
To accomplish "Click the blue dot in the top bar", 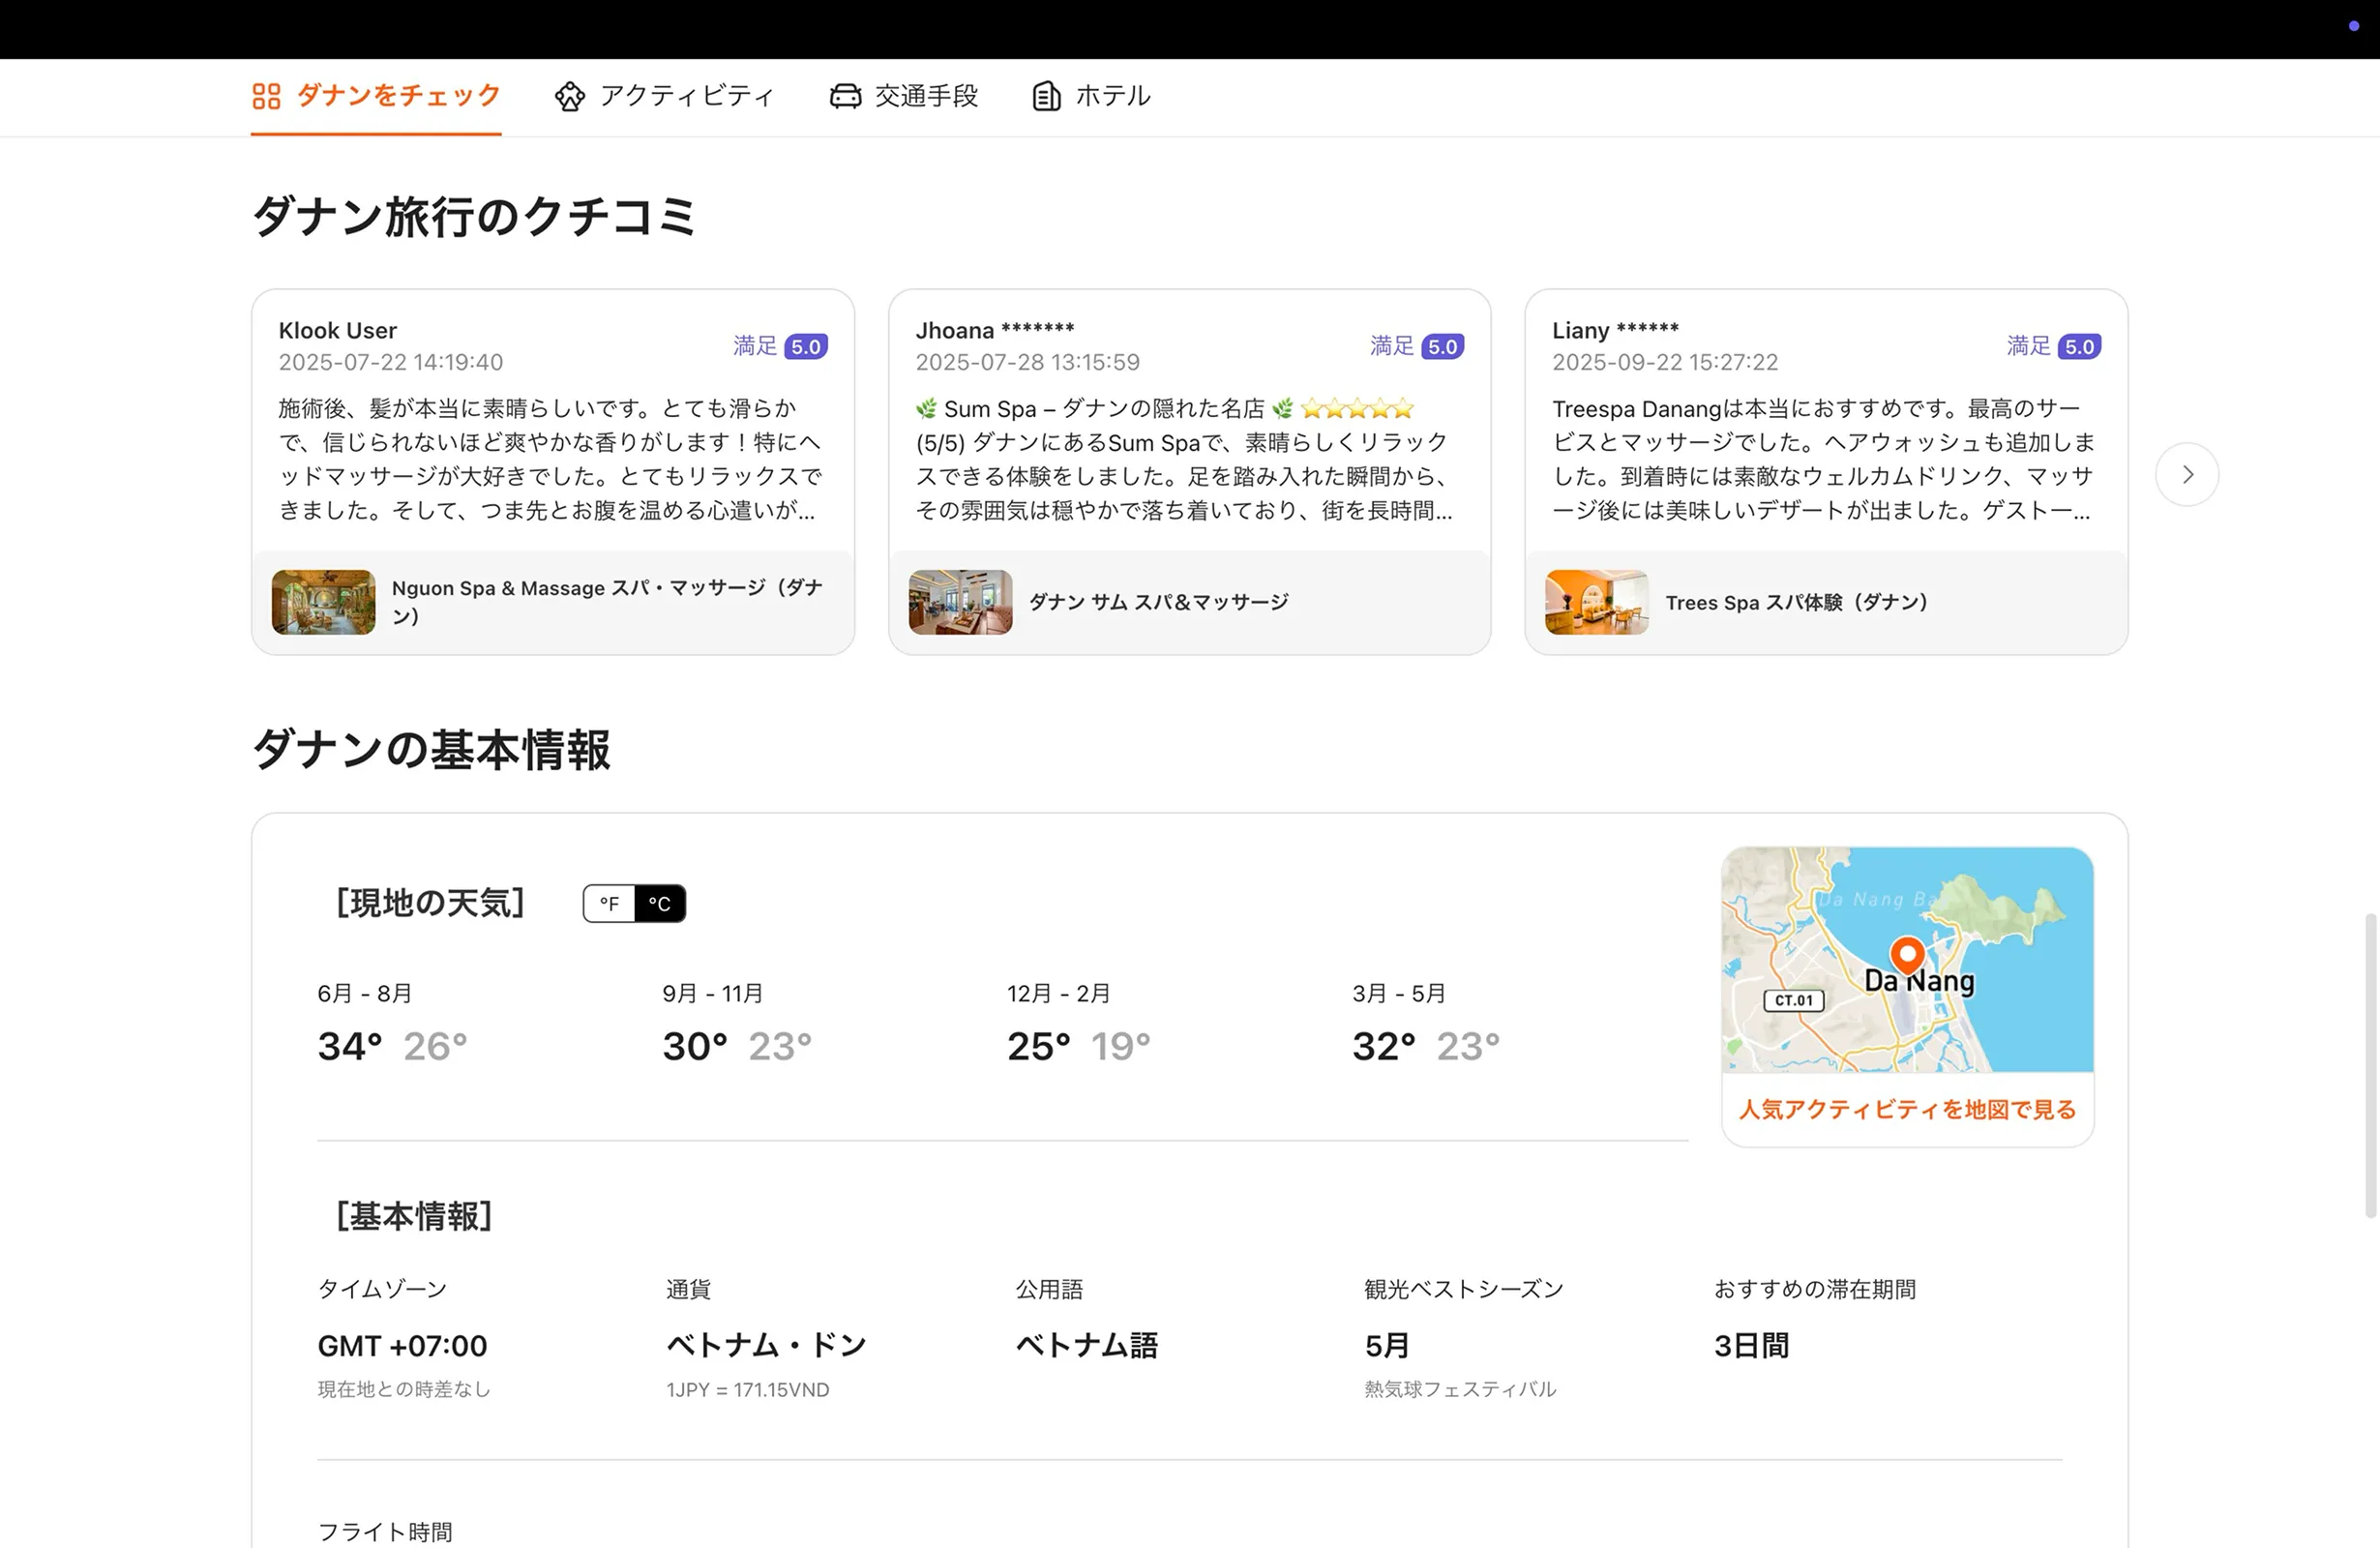I will click(x=2354, y=26).
